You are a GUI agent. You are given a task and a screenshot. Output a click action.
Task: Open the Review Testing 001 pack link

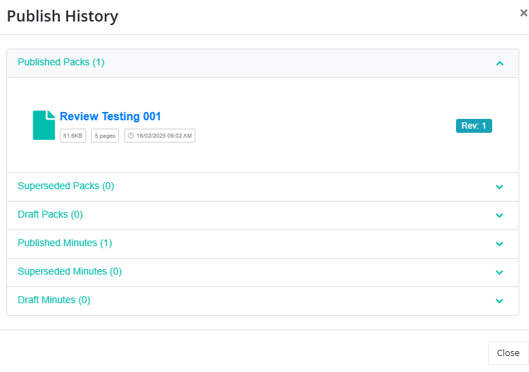(110, 116)
